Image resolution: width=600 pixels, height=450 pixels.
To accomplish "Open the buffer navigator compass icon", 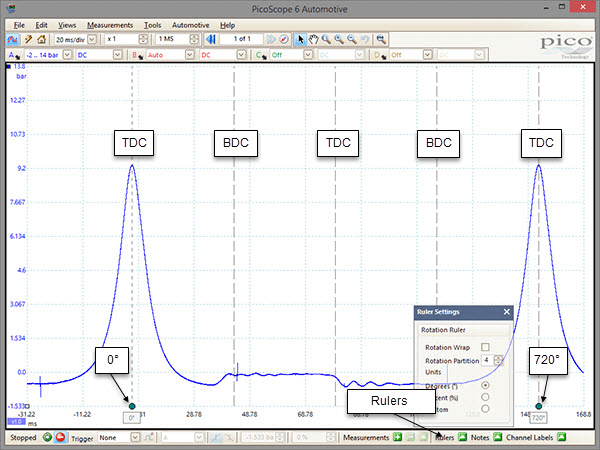I will point(284,39).
